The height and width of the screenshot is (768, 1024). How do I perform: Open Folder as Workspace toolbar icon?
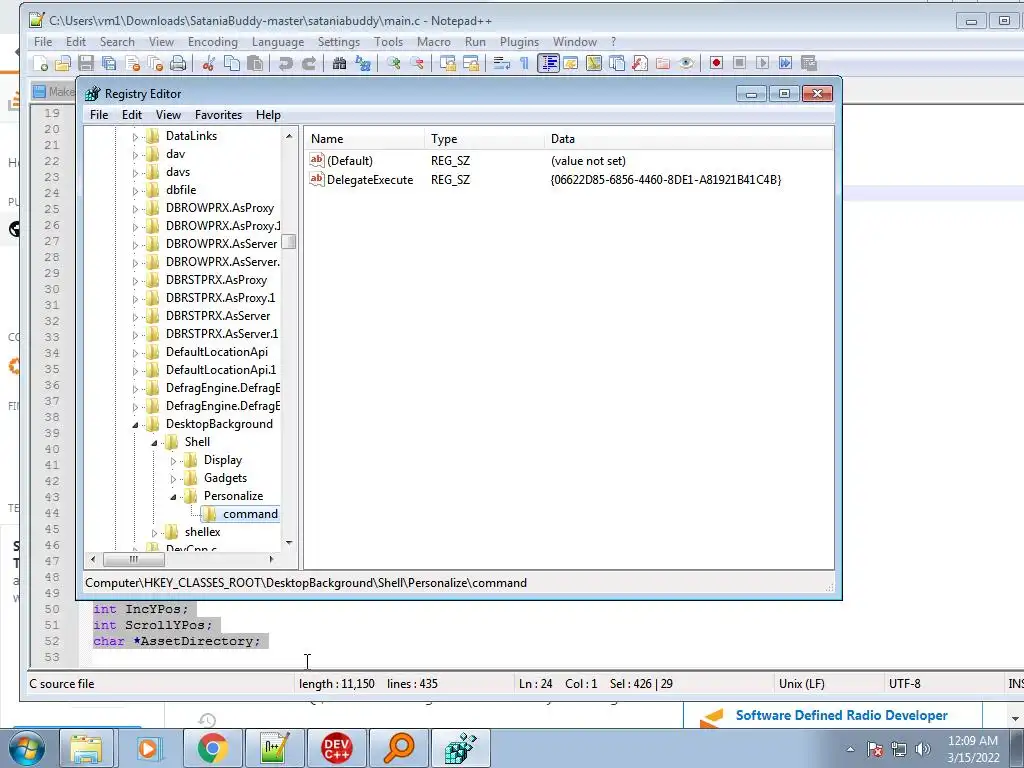coord(663,63)
